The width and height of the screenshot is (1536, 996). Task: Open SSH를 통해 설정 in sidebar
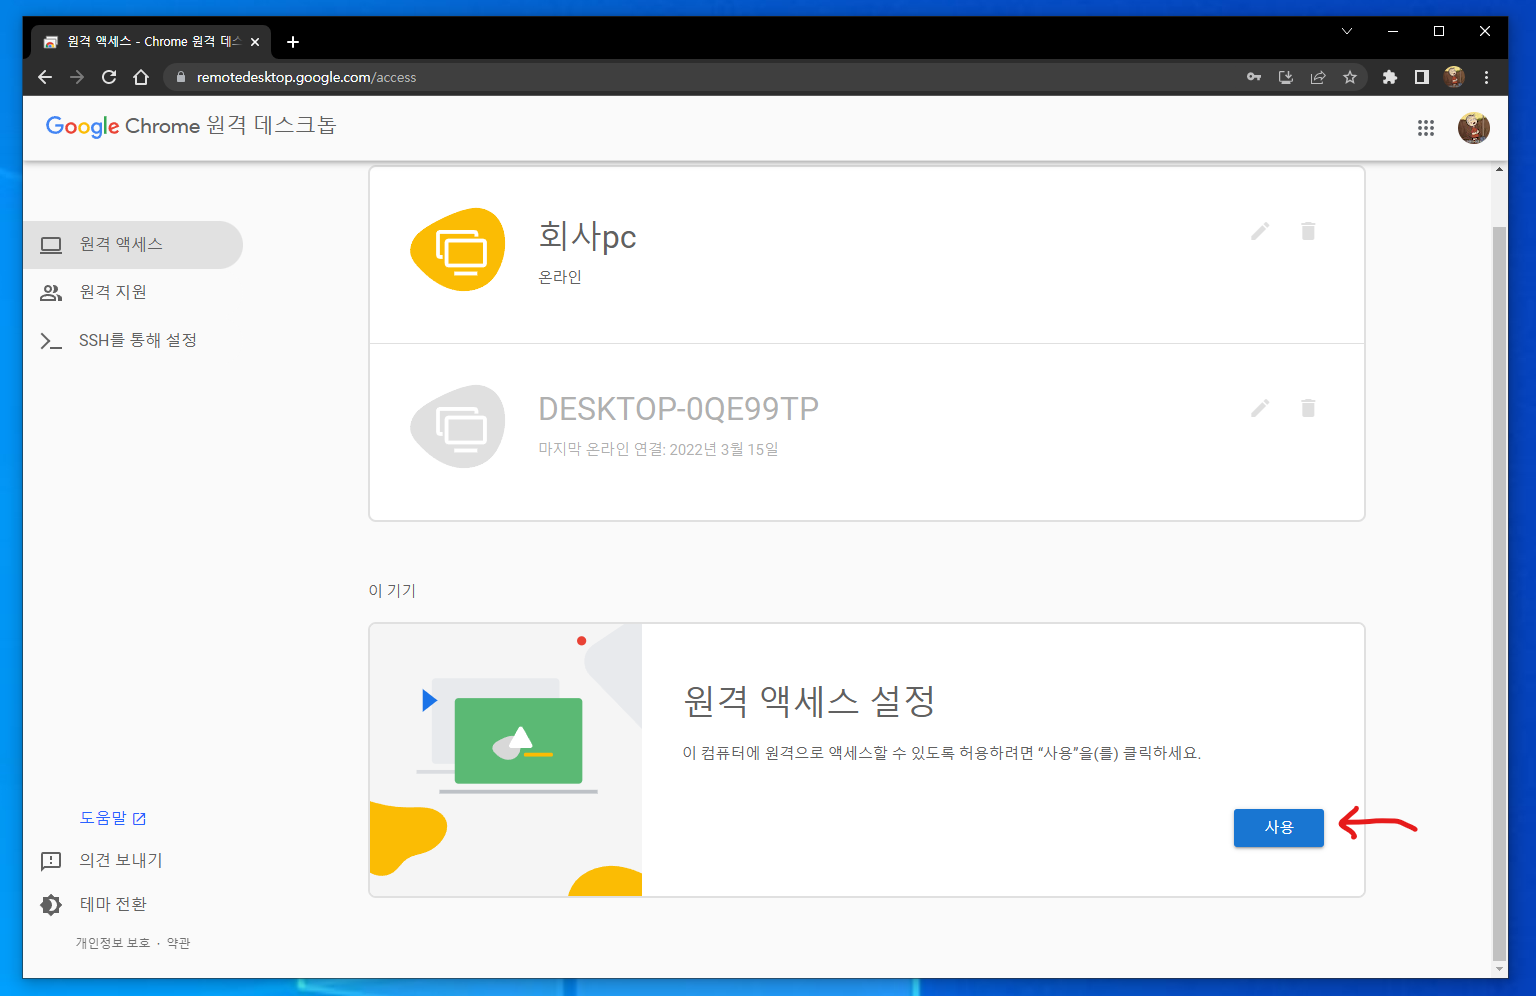[132, 341]
